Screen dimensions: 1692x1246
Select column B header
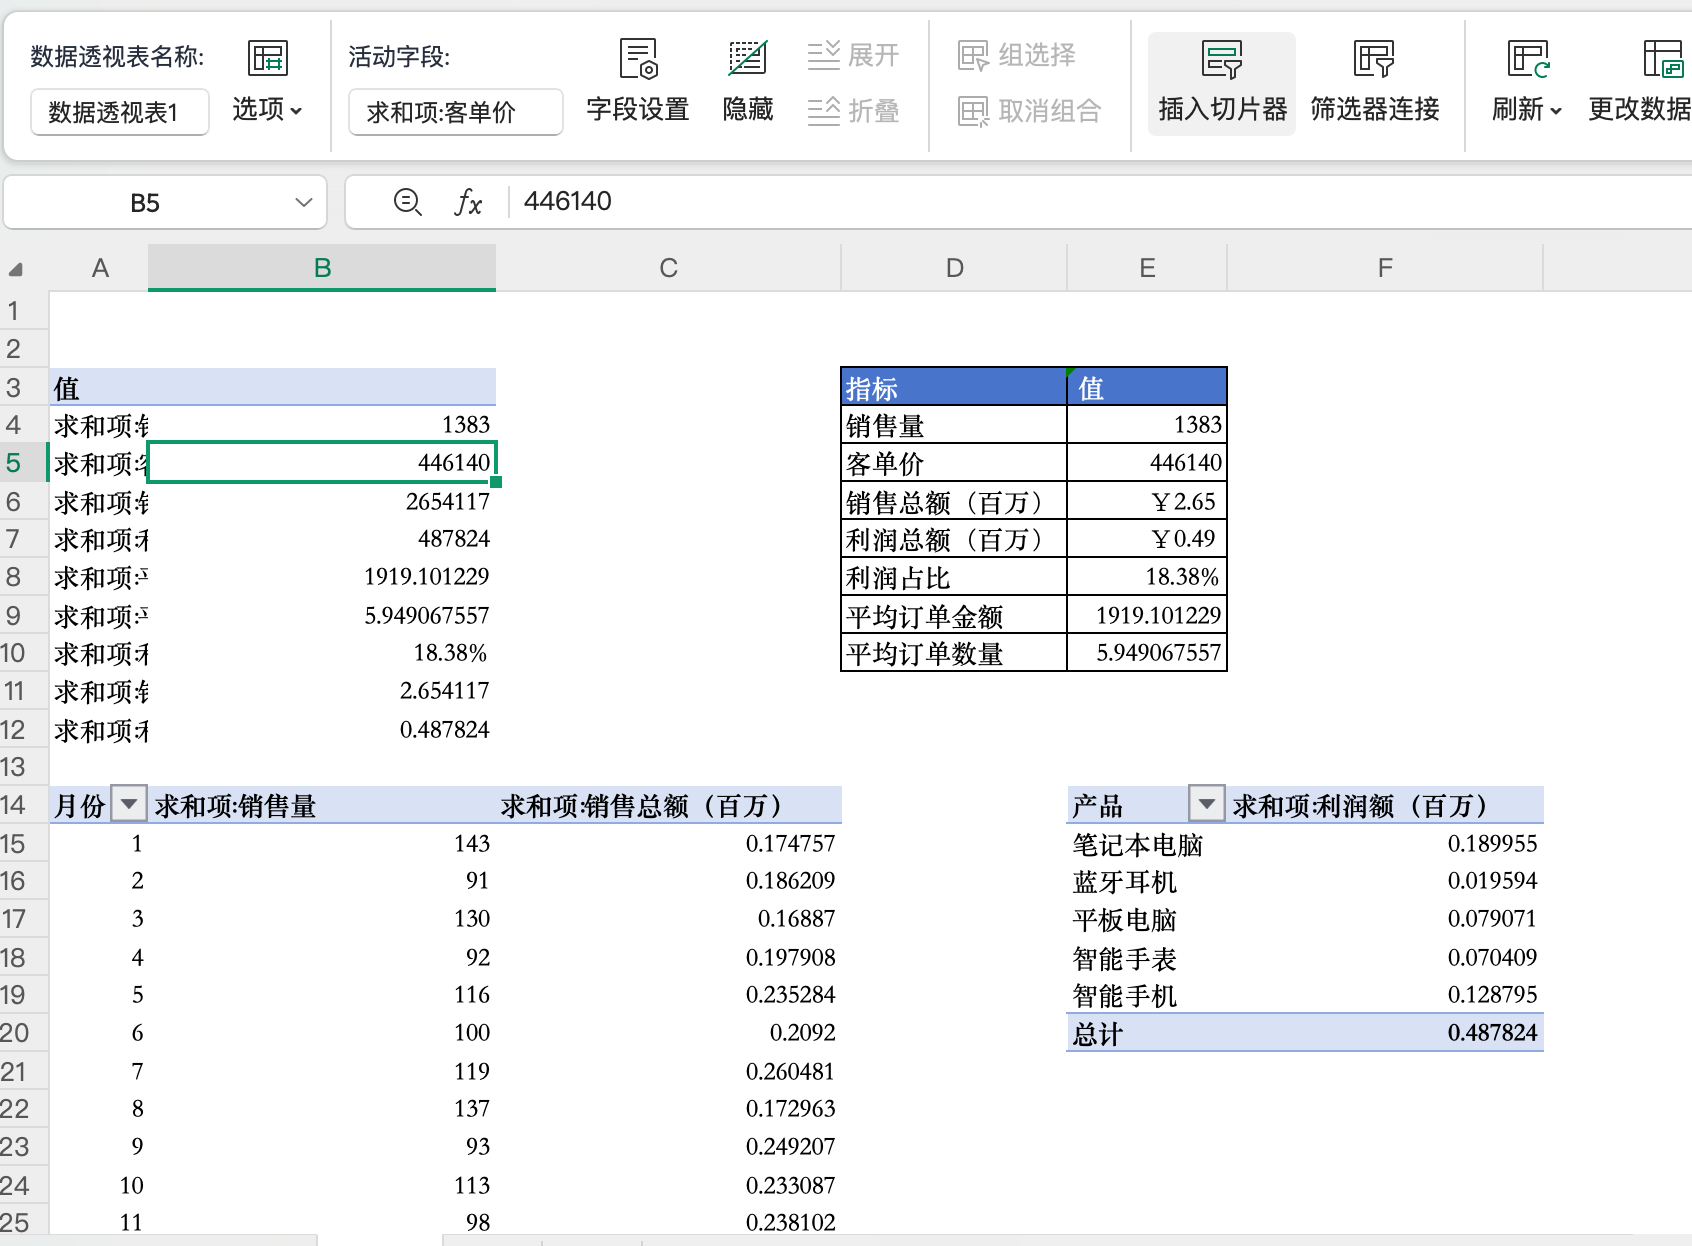[322, 268]
